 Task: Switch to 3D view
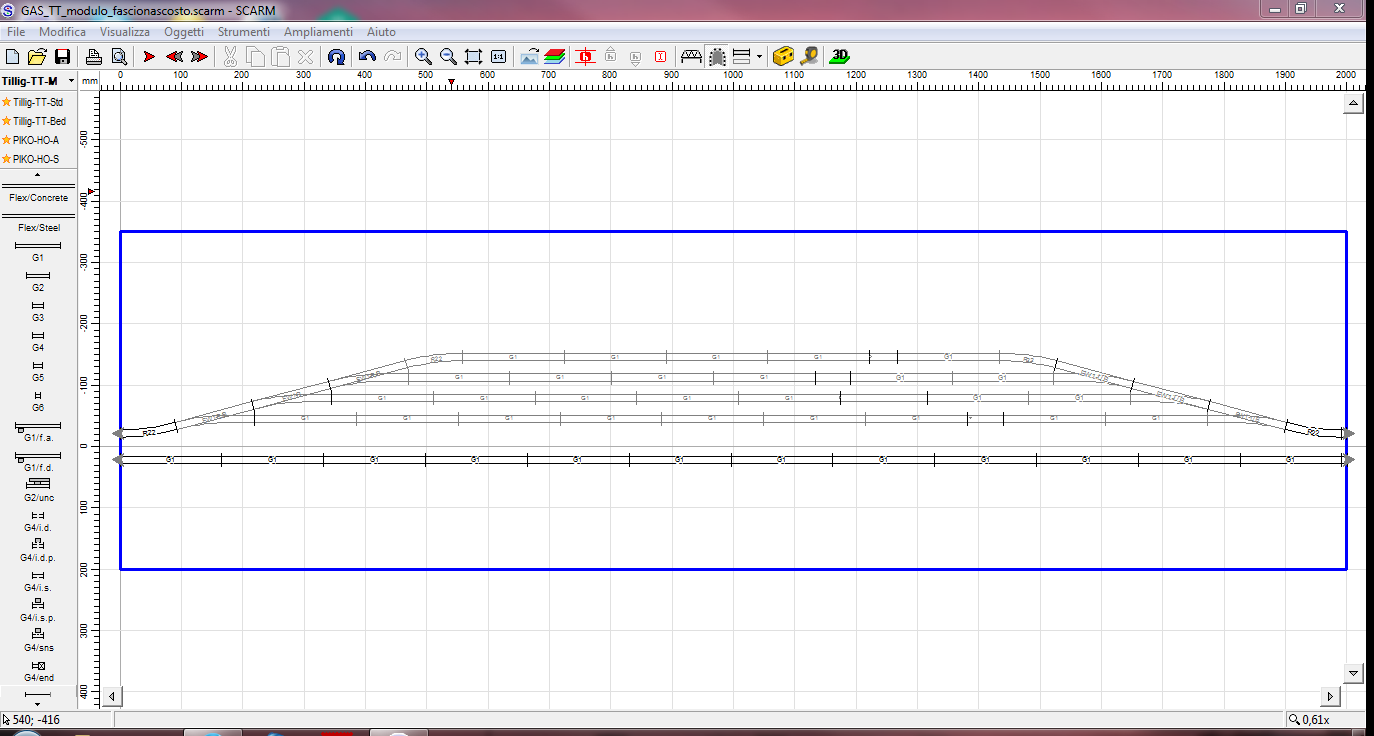[x=840, y=57]
